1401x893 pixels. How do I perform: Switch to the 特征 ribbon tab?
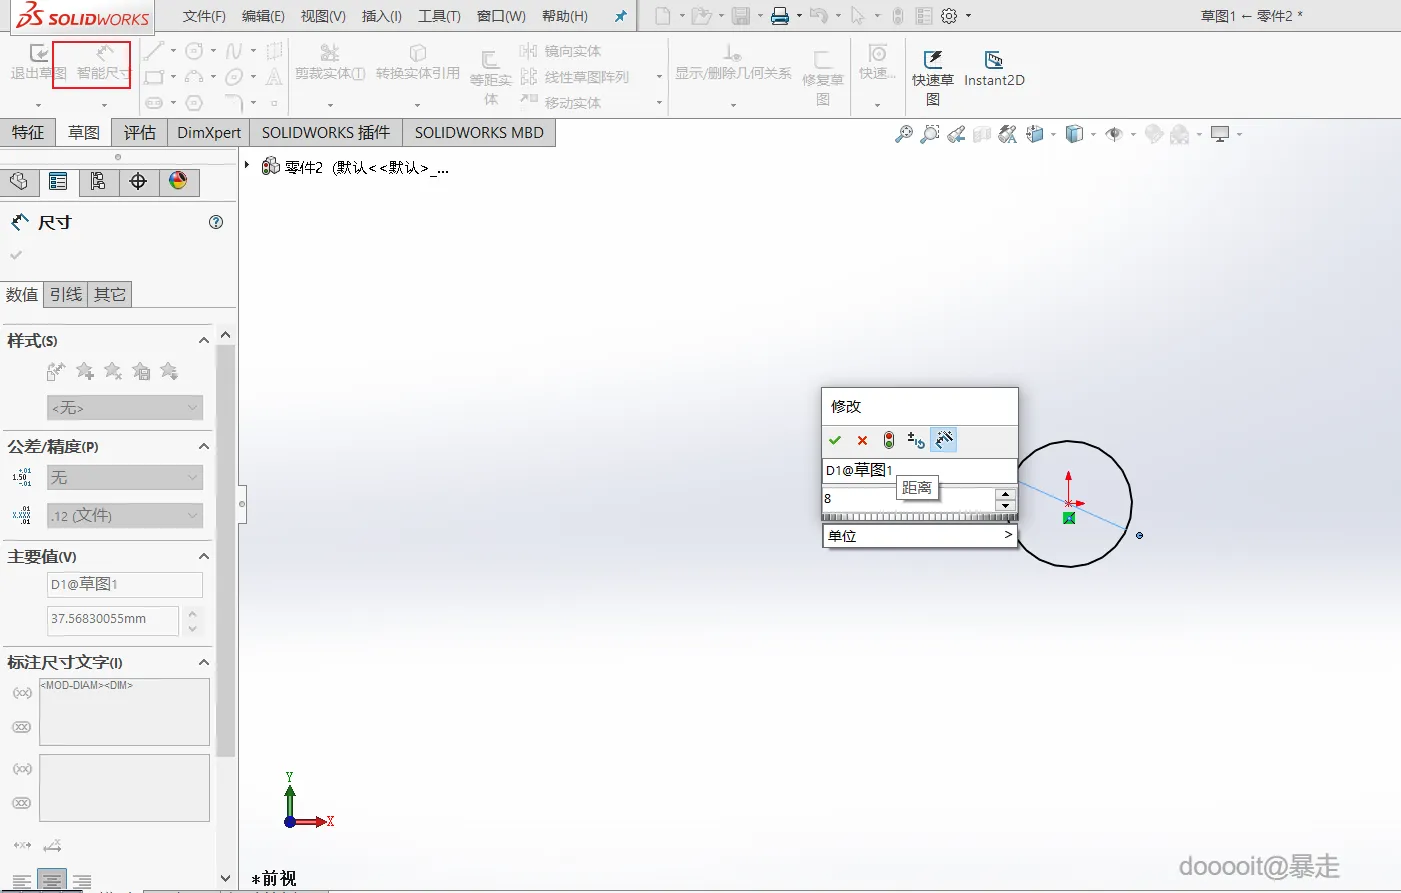(28, 132)
